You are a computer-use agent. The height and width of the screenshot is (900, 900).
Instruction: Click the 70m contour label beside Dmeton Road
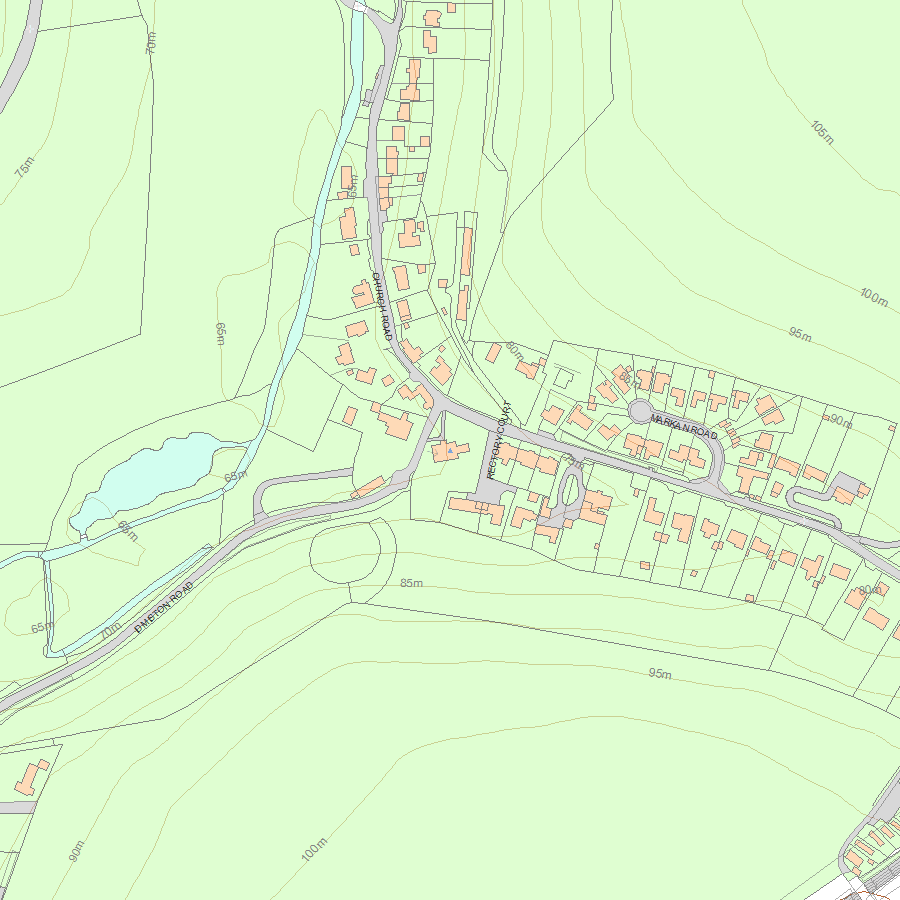click(x=111, y=631)
